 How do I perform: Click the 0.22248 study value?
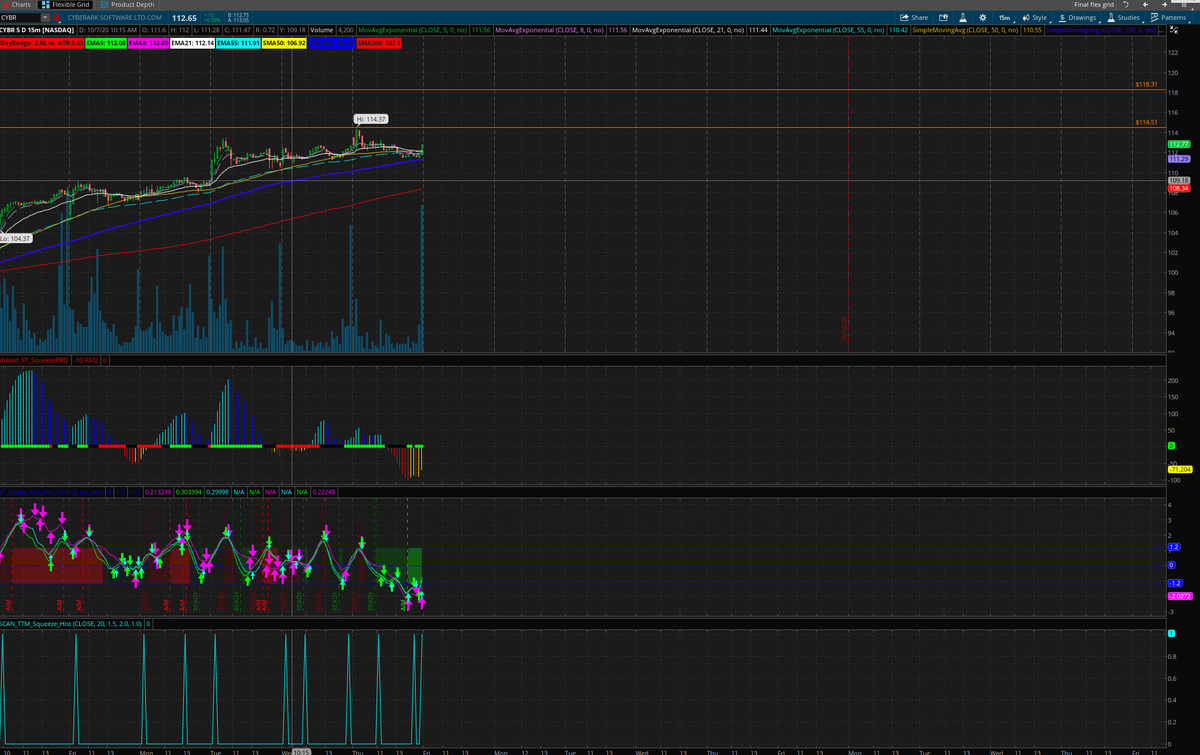[x=325, y=492]
